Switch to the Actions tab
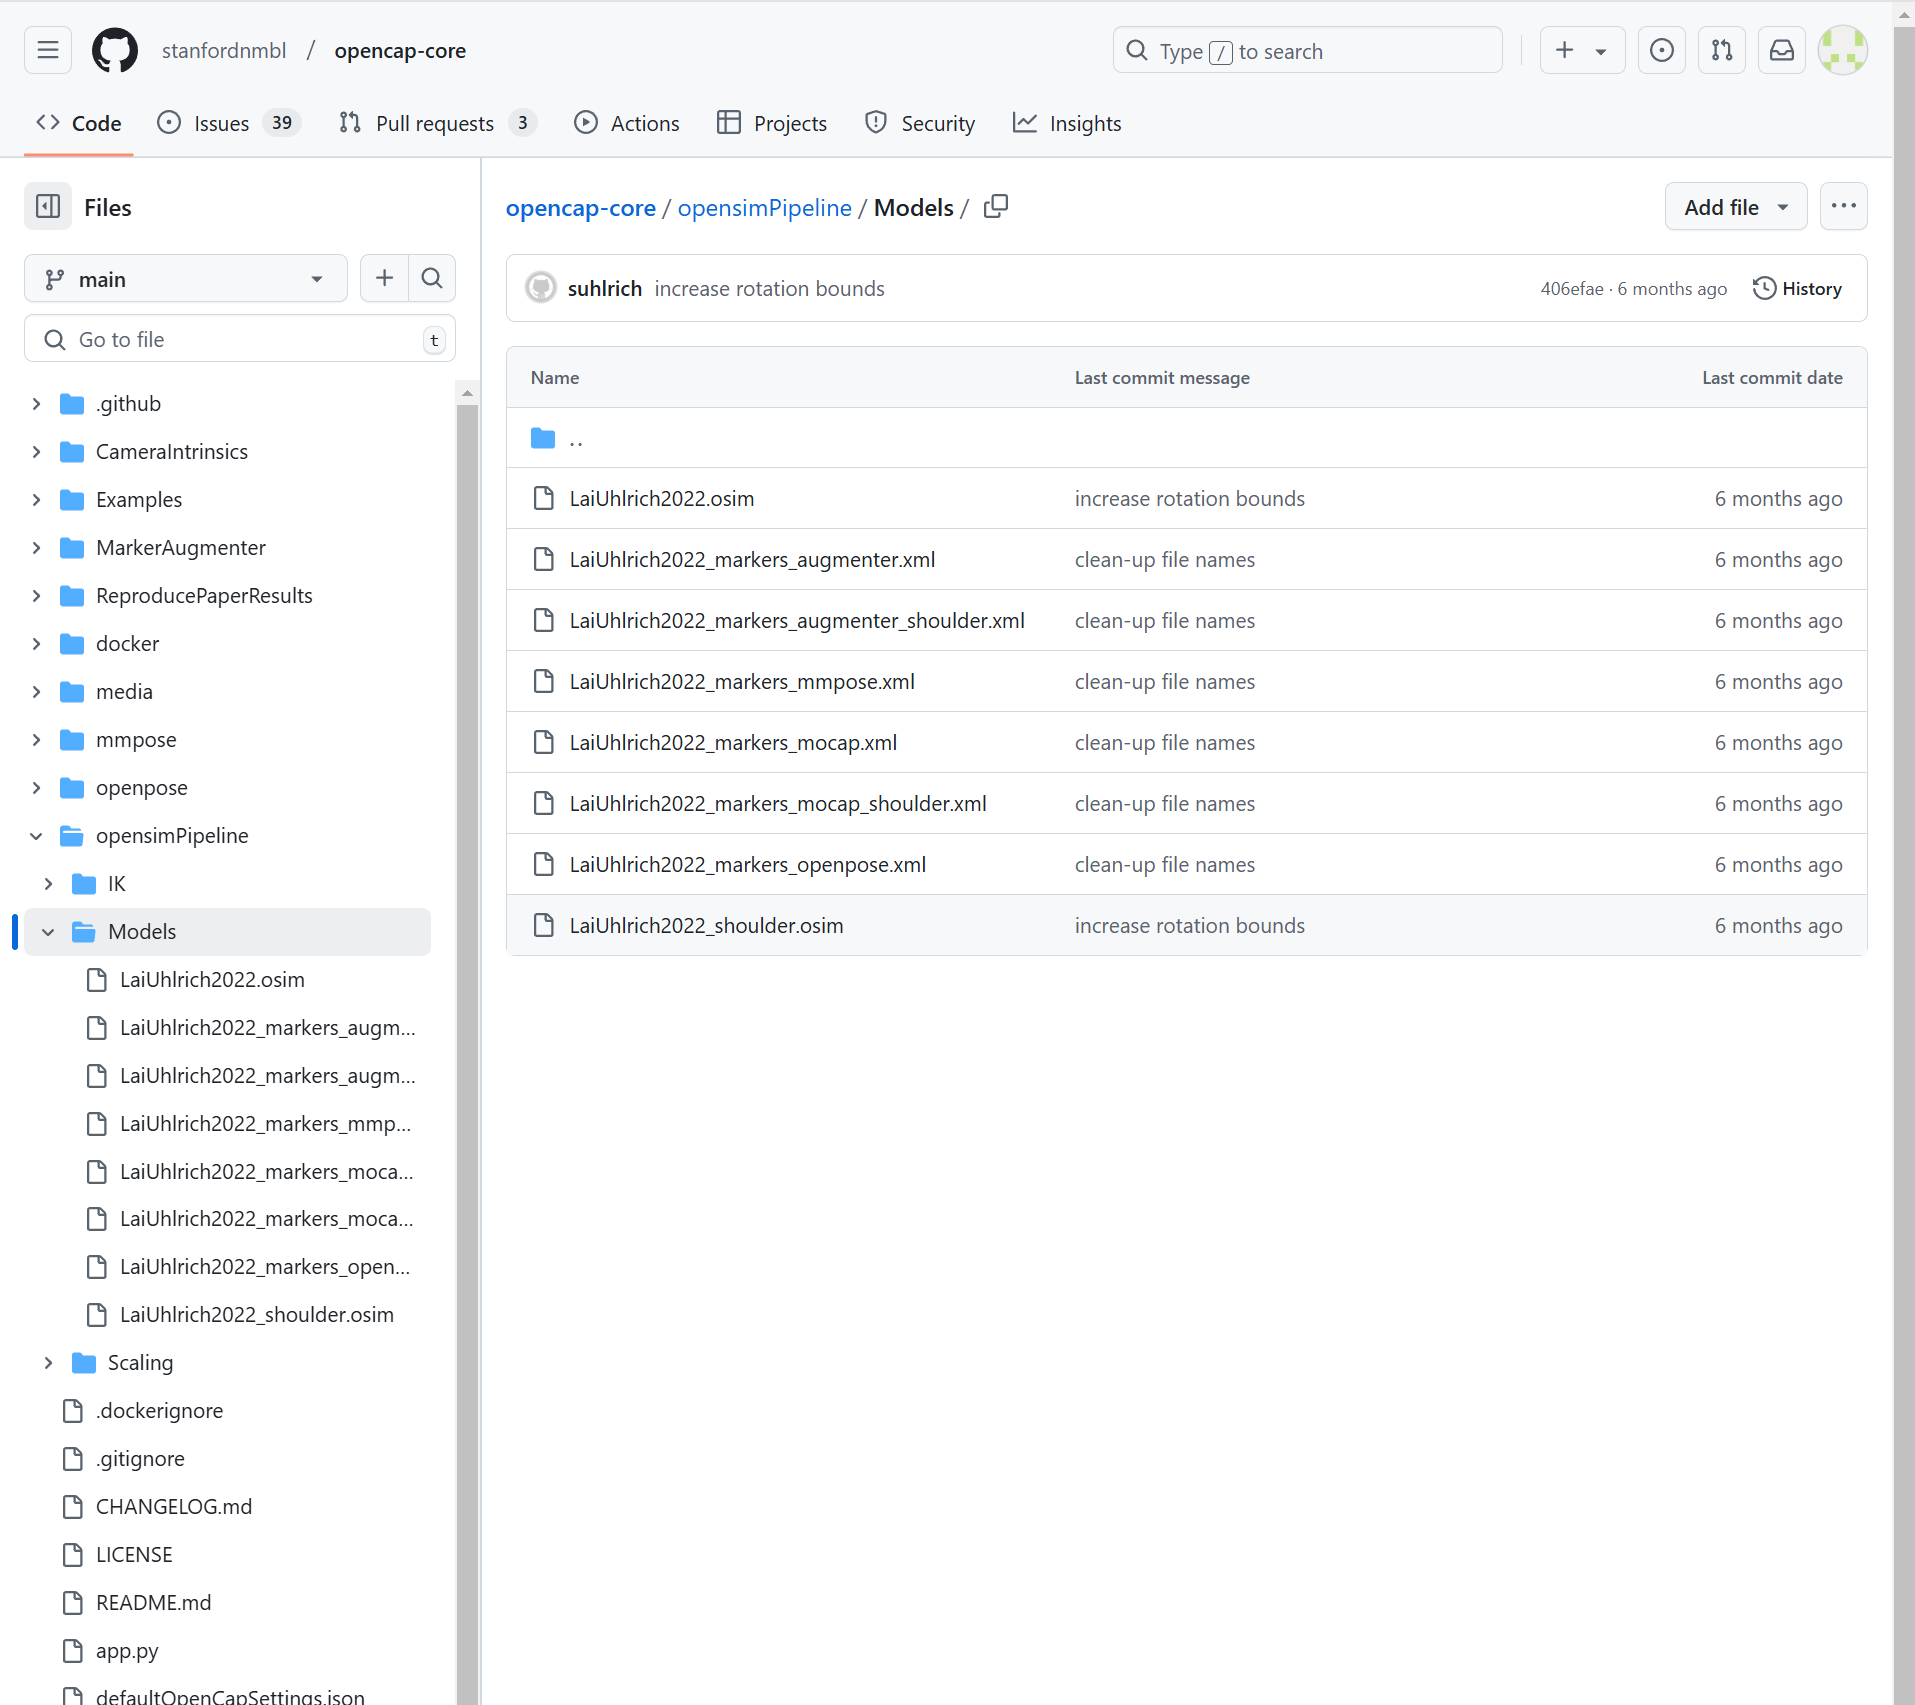Image resolution: width=1915 pixels, height=1705 pixels. tap(627, 123)
